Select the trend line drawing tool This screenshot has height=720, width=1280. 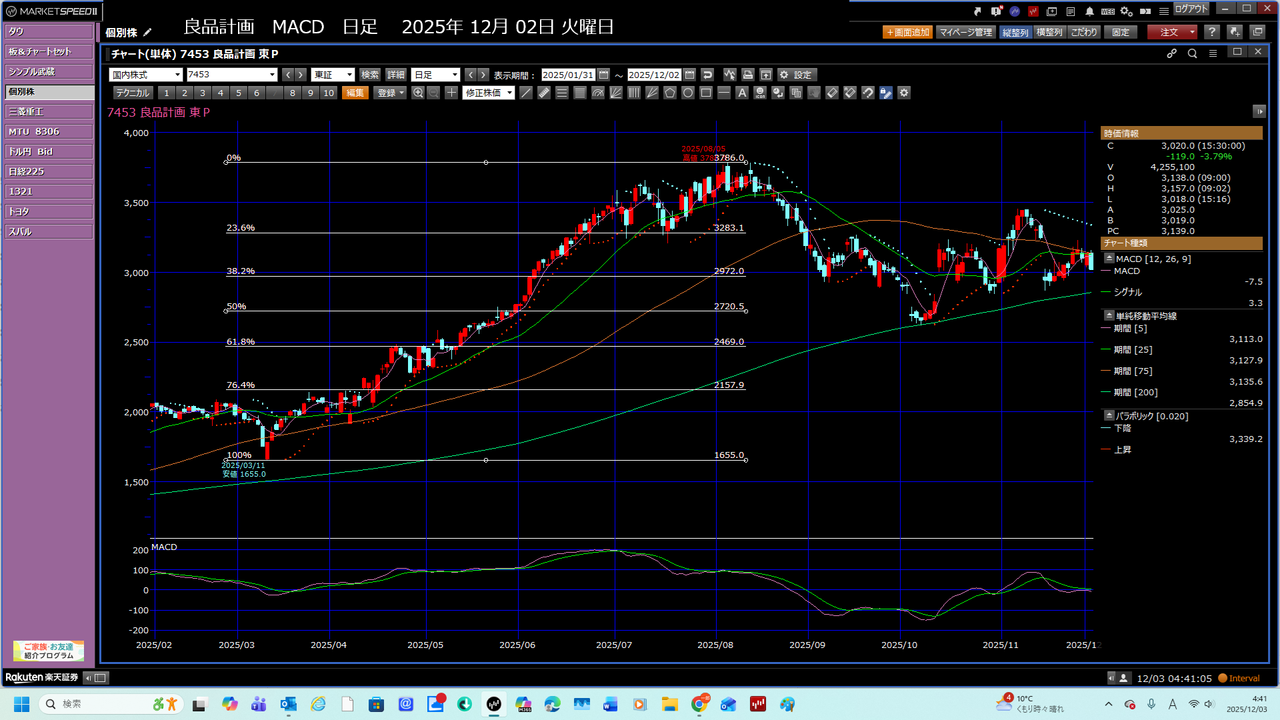point(527,93)
